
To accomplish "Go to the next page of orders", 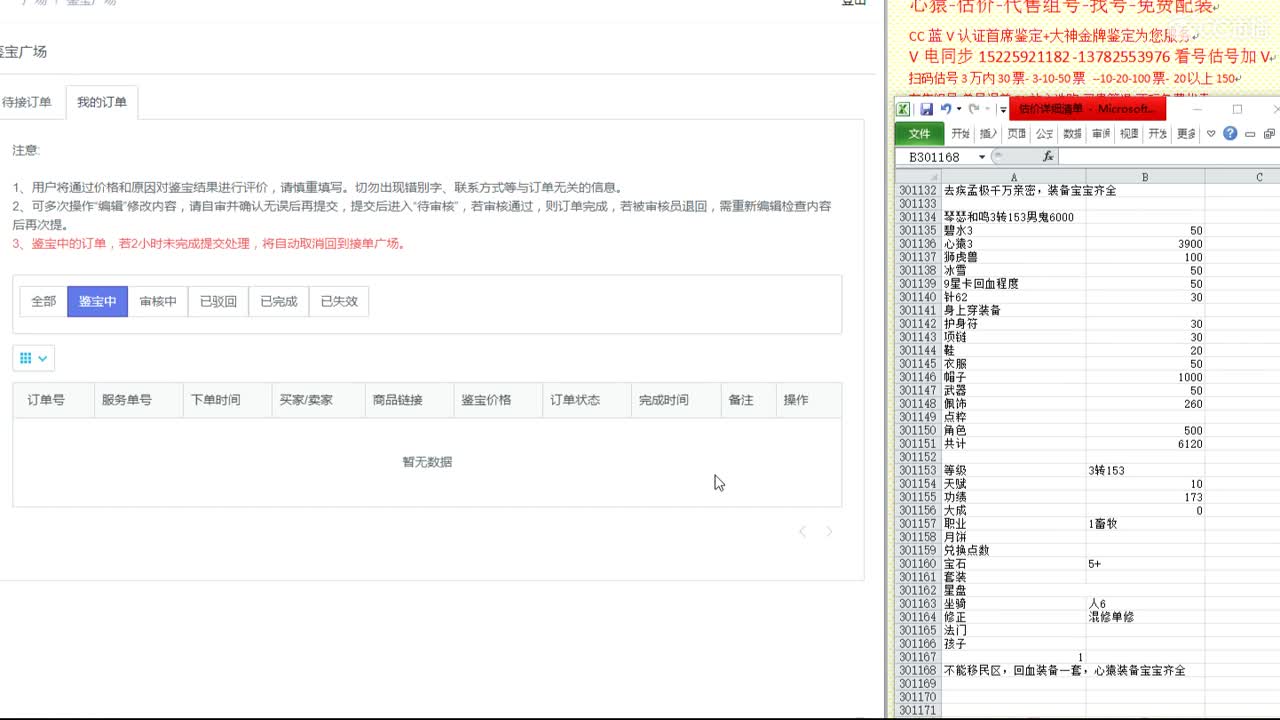I will [x=829, y=532].
